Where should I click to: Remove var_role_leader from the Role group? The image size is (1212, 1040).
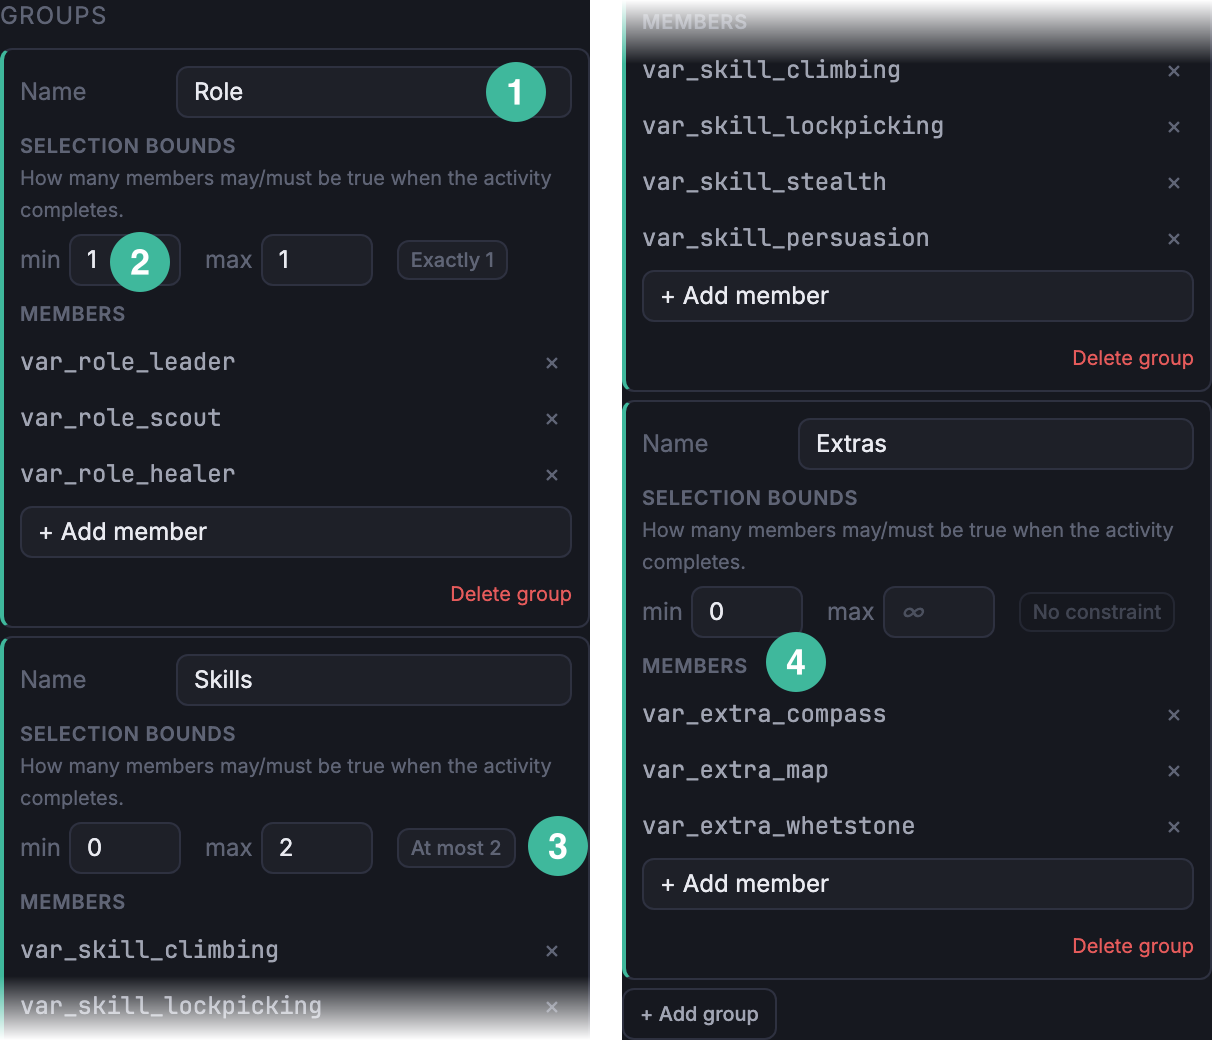click(x=552, y=363)
